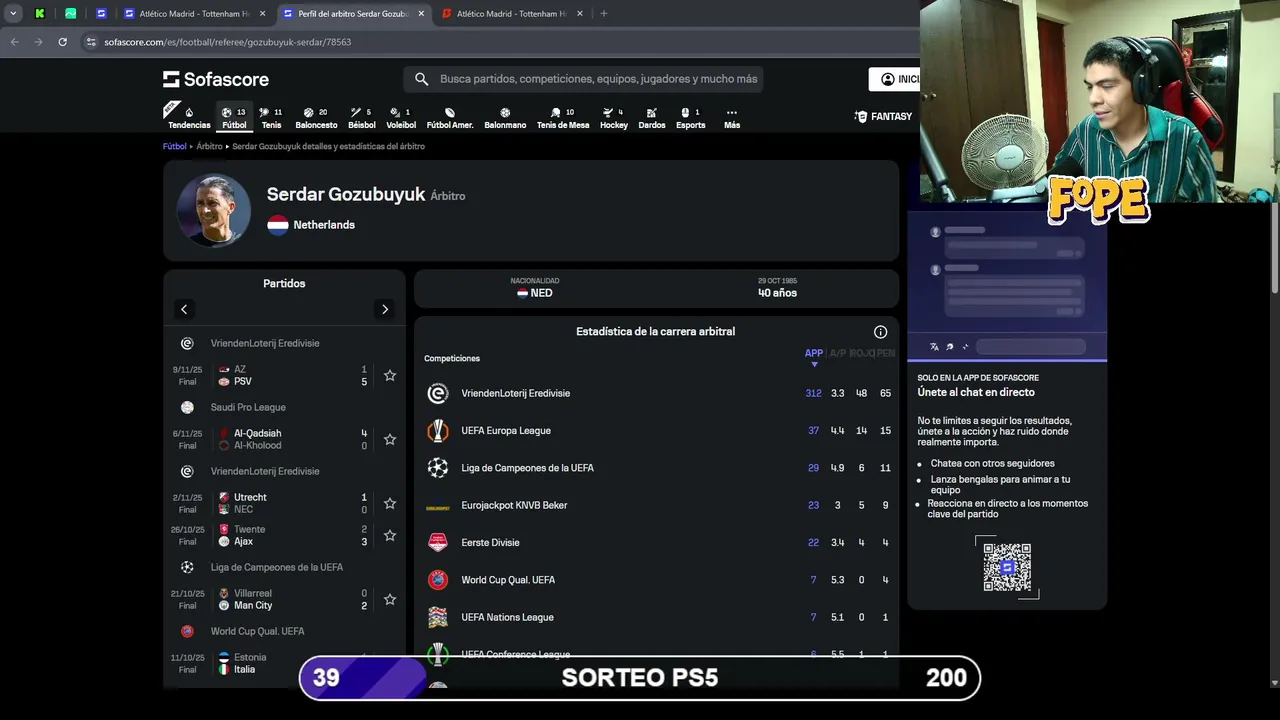Open Dardos sport section

(x=652, y=118)
